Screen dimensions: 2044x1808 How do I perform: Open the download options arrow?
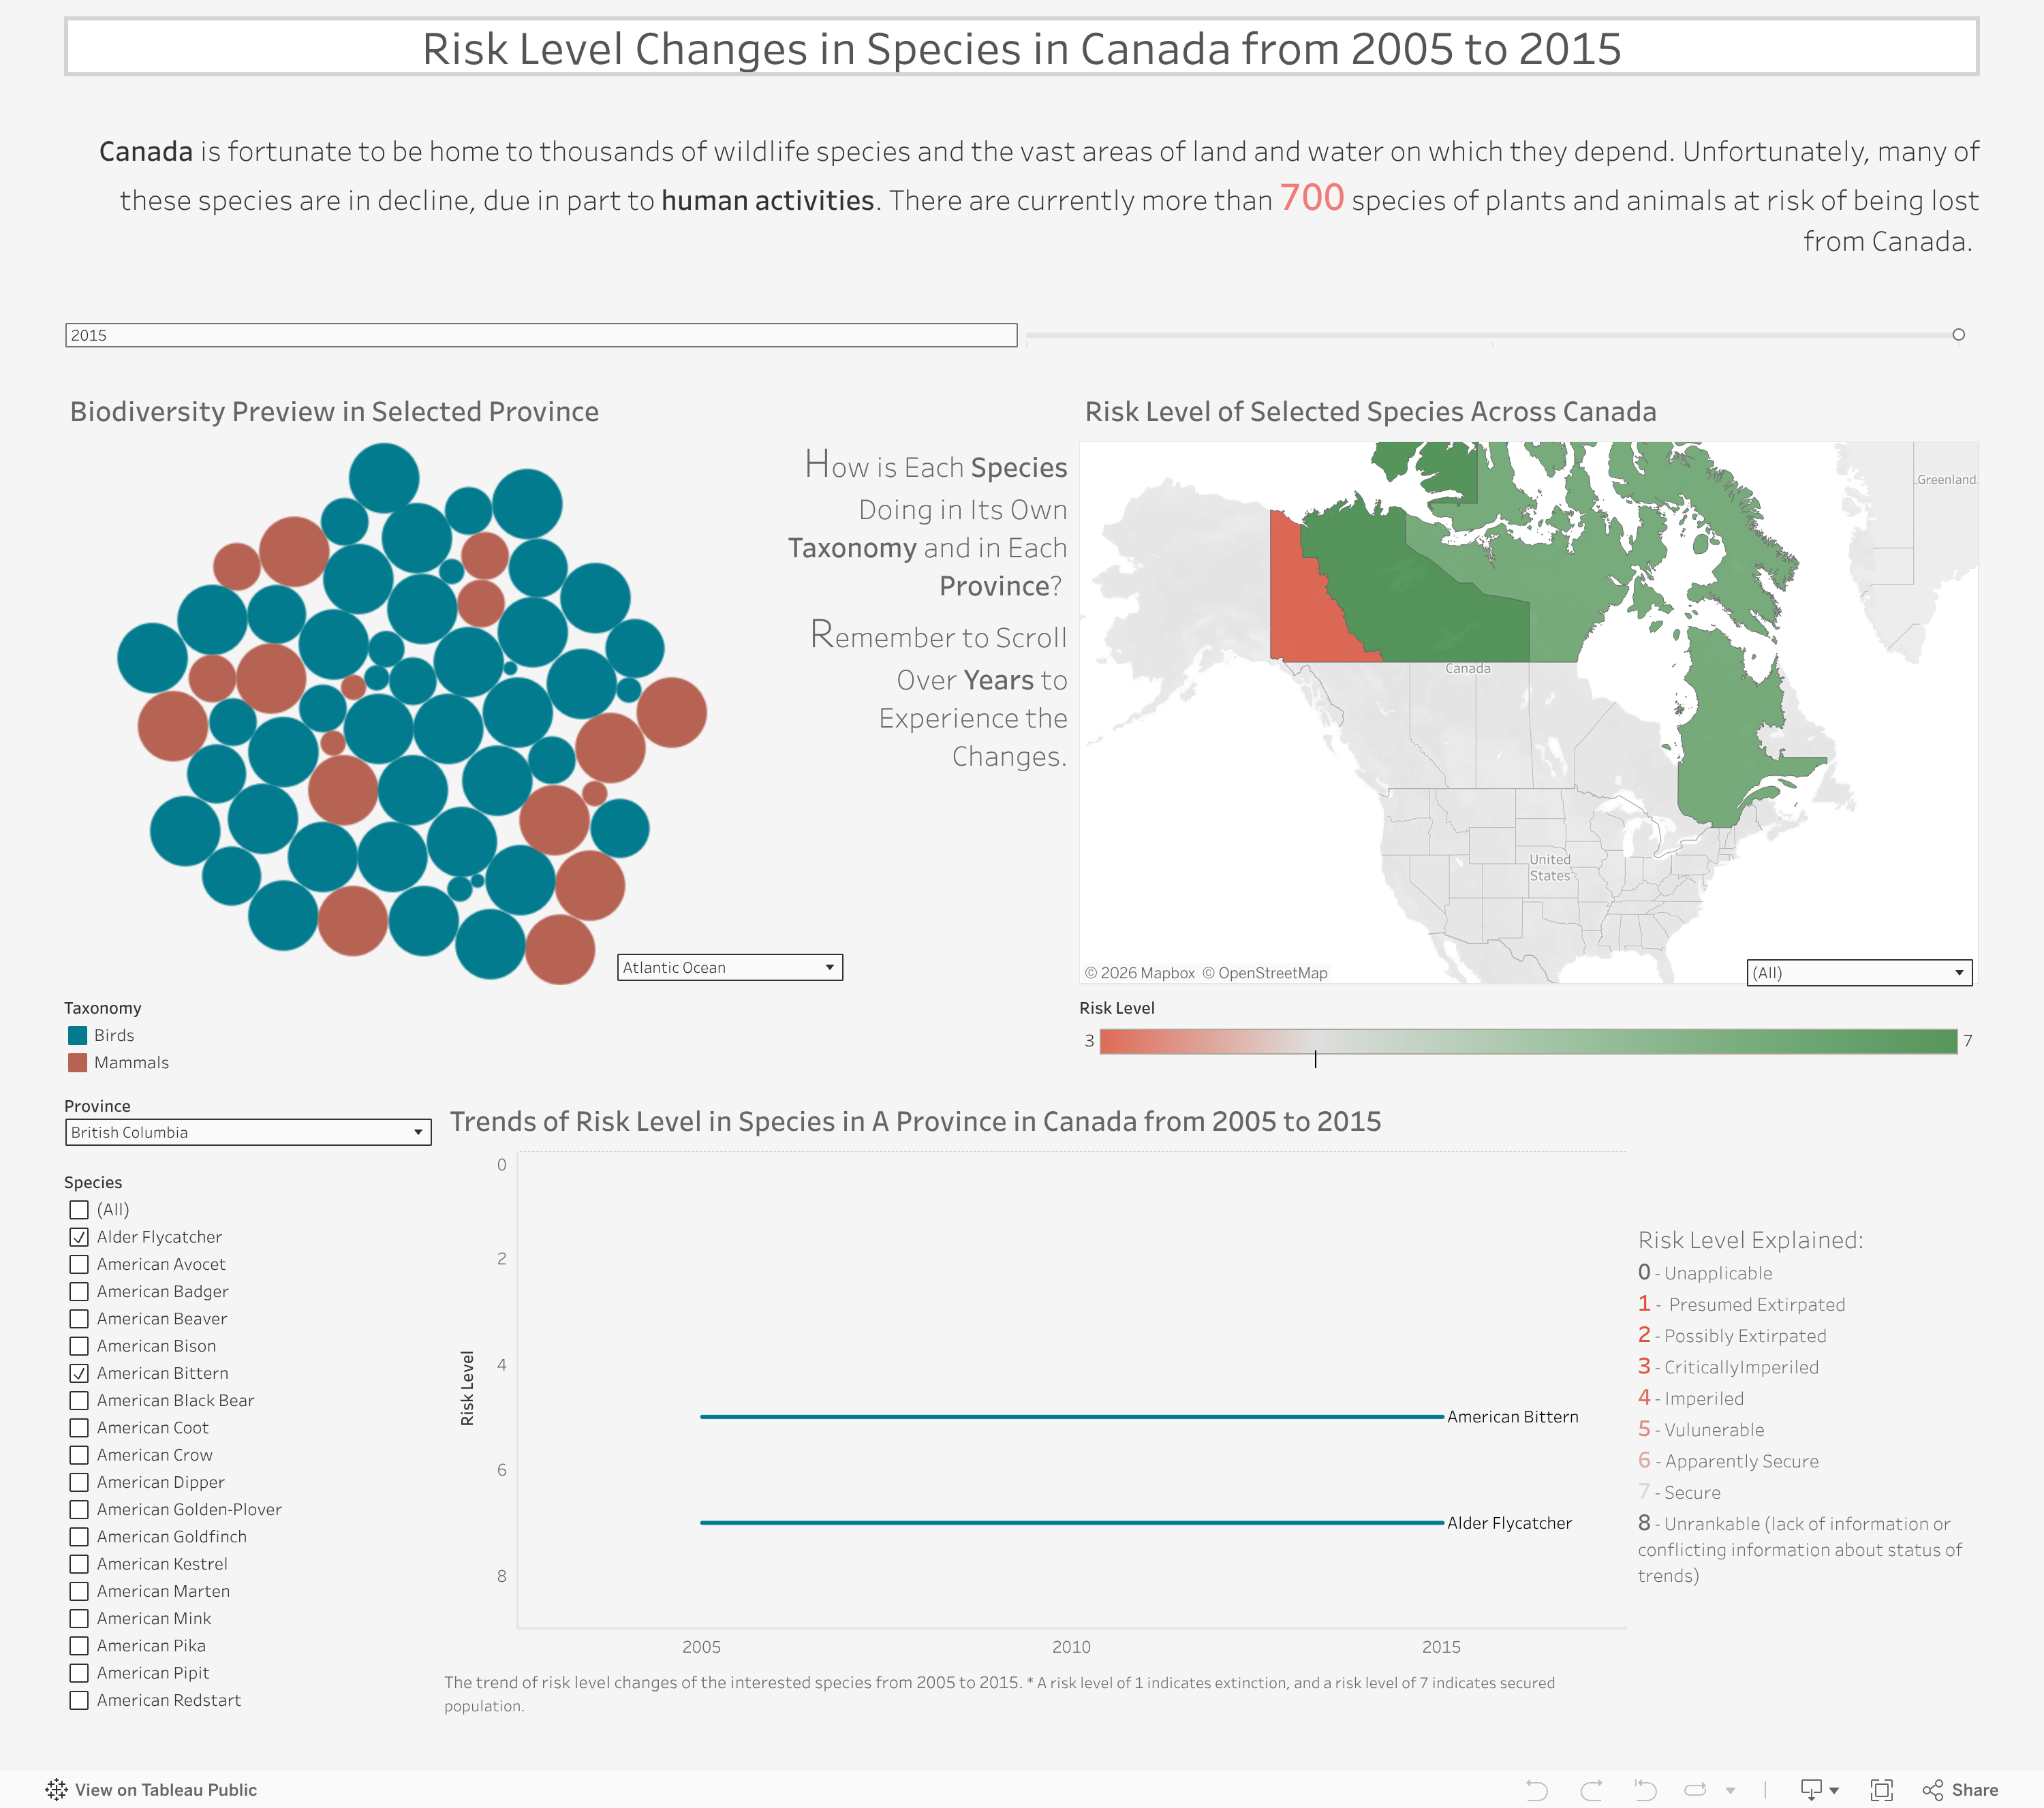pyautogui.click(x=1835, y=1790)
